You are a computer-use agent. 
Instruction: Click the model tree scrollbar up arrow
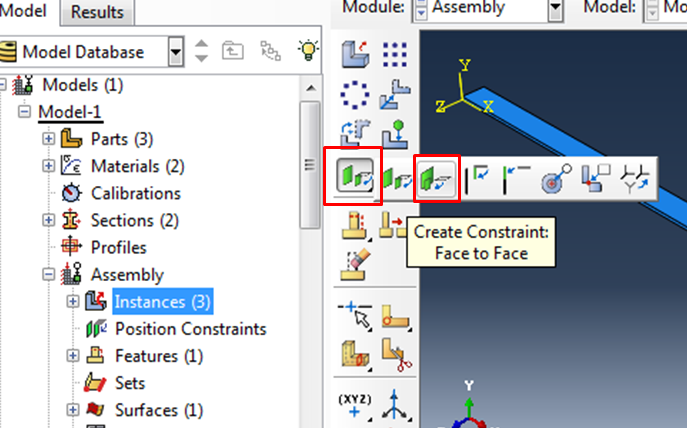(311, 88)
